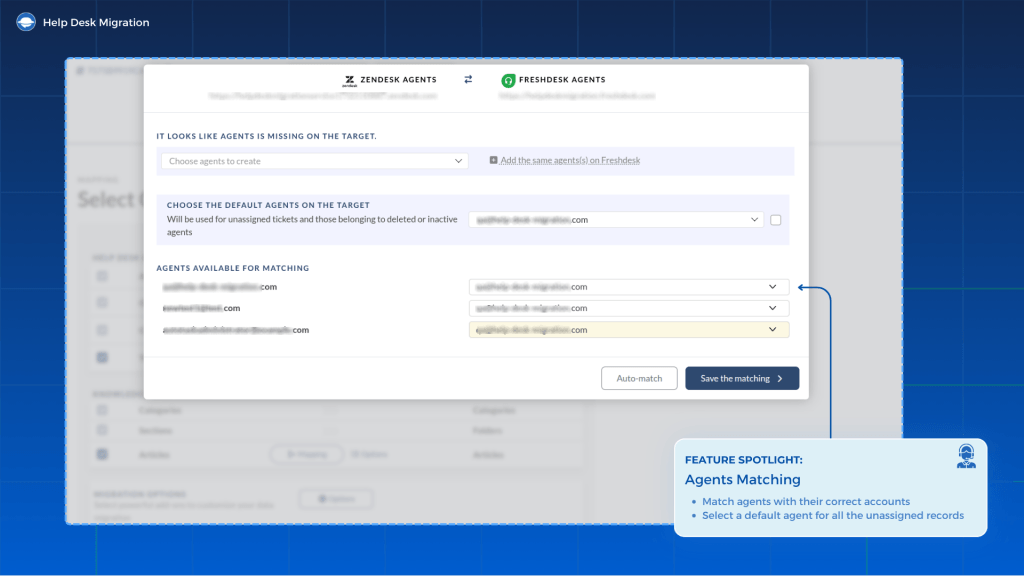1024x576 pixels.
Task: Expand the highlighted yellow agent matching dropdown
Action: coord(629,330)
